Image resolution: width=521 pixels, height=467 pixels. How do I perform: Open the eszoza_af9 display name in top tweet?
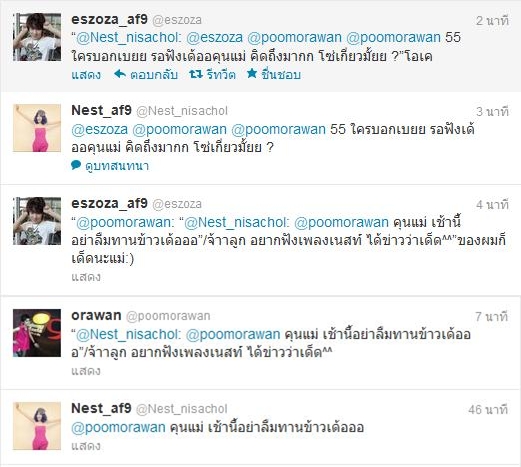click(x=109, y=19)
